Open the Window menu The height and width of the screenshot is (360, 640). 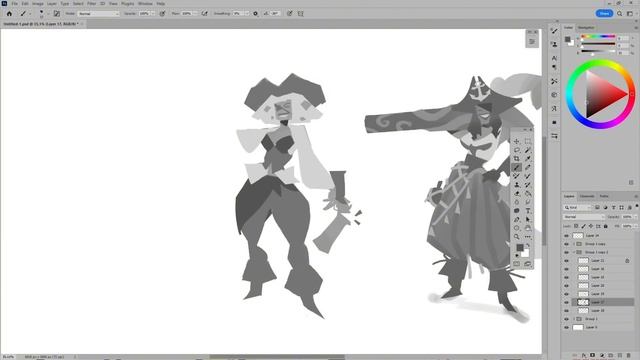pyautogui.click(x=145, y=3)
